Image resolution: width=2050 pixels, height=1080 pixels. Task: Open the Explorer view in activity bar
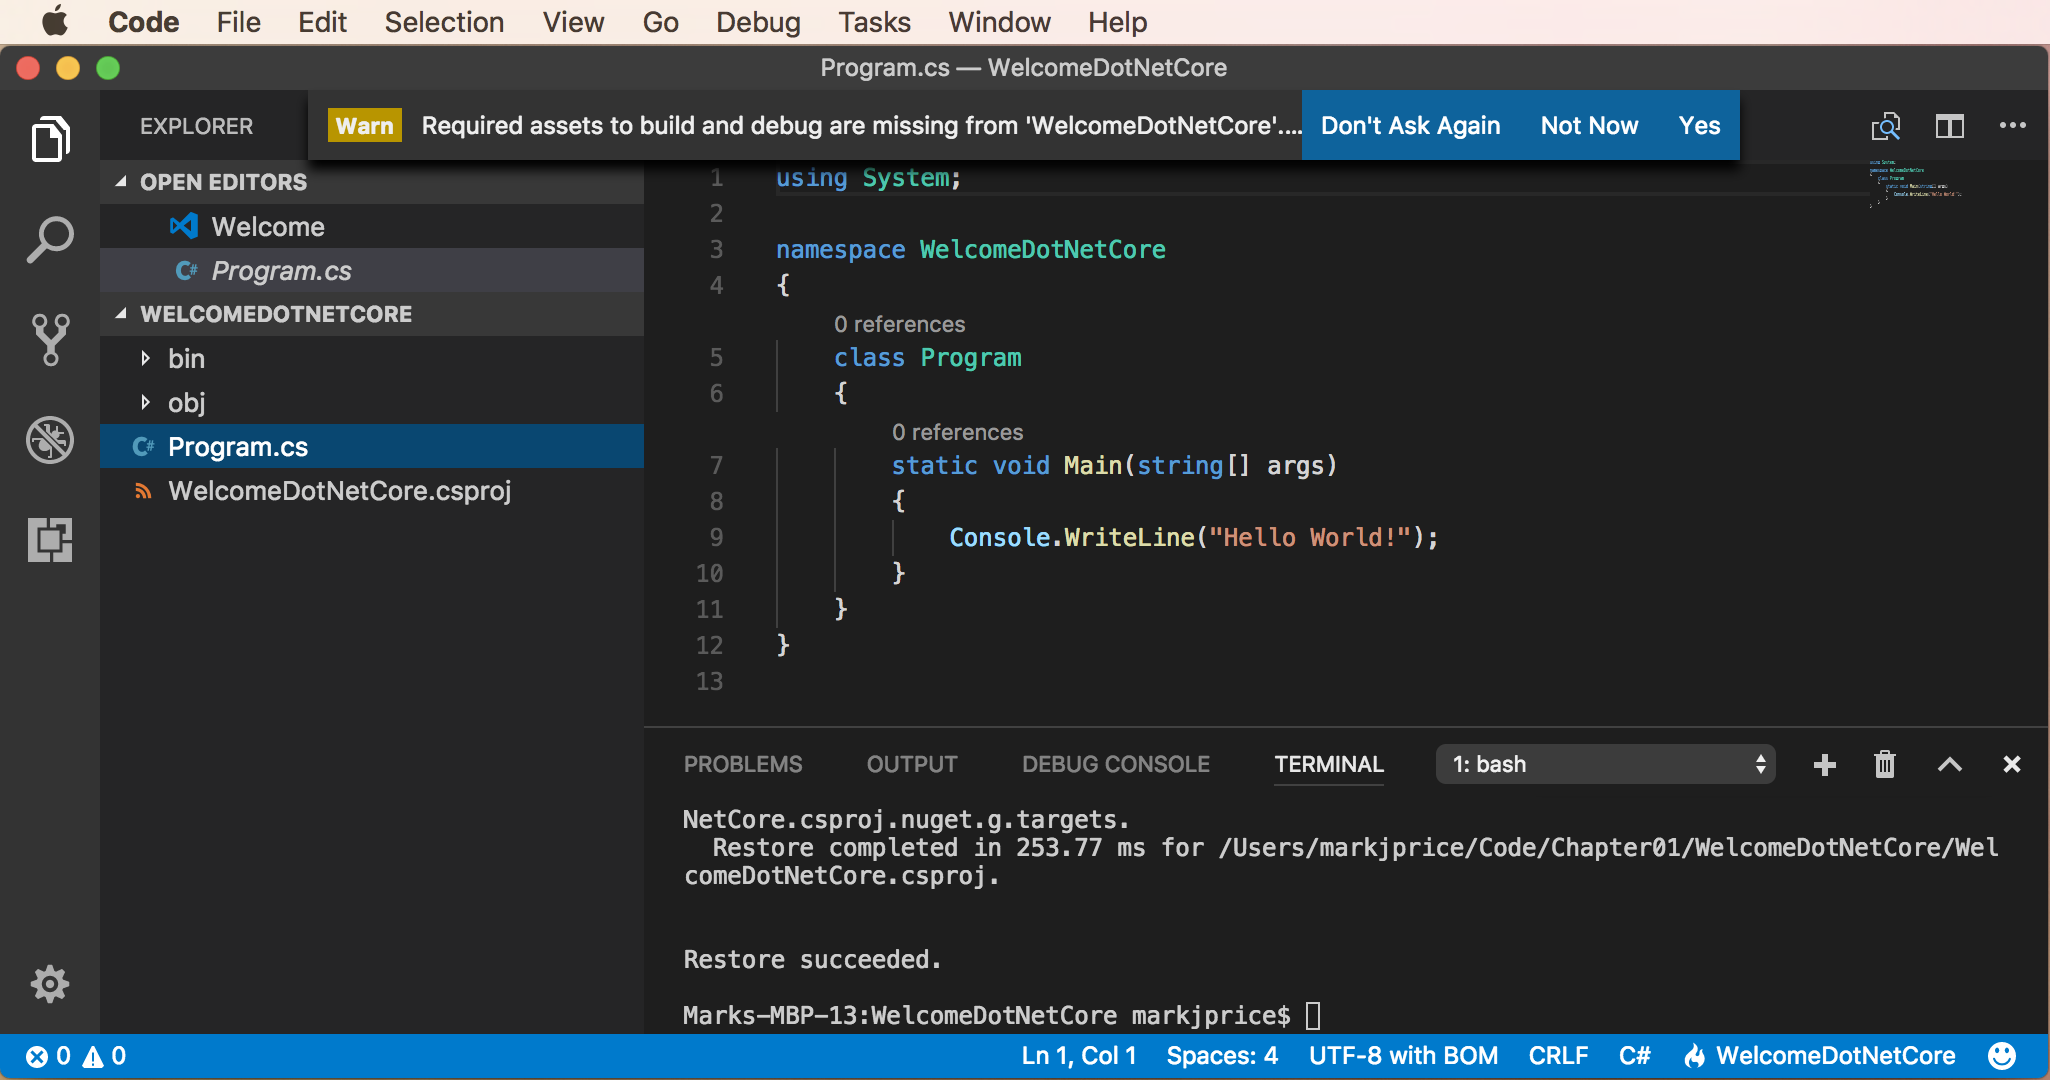pyautogui.click(x=50, y=138)
